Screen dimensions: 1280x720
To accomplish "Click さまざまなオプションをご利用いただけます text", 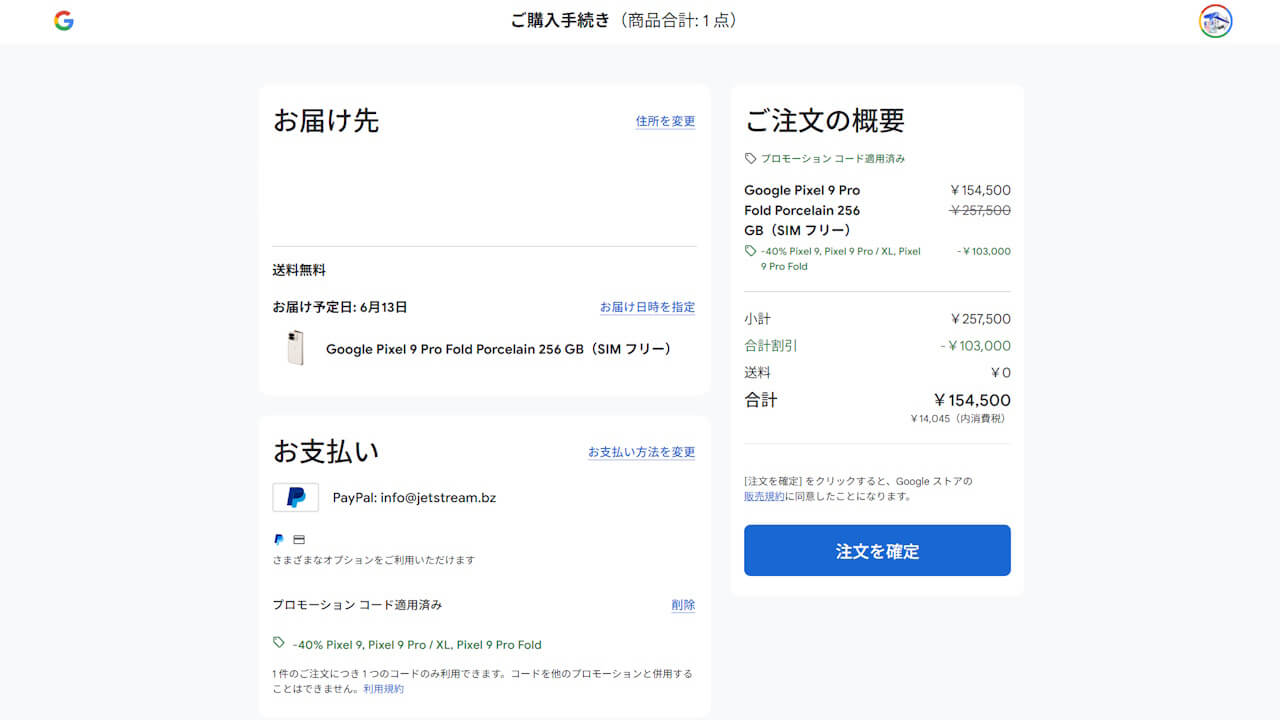I will 374,560.
